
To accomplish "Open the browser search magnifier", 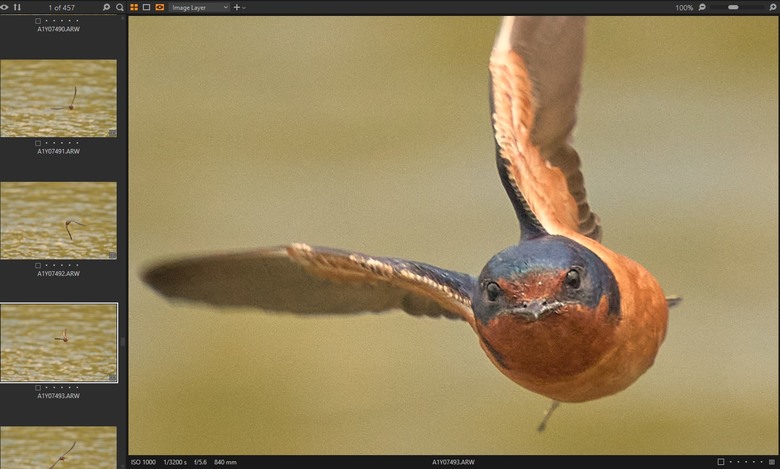I will point(119,7).
